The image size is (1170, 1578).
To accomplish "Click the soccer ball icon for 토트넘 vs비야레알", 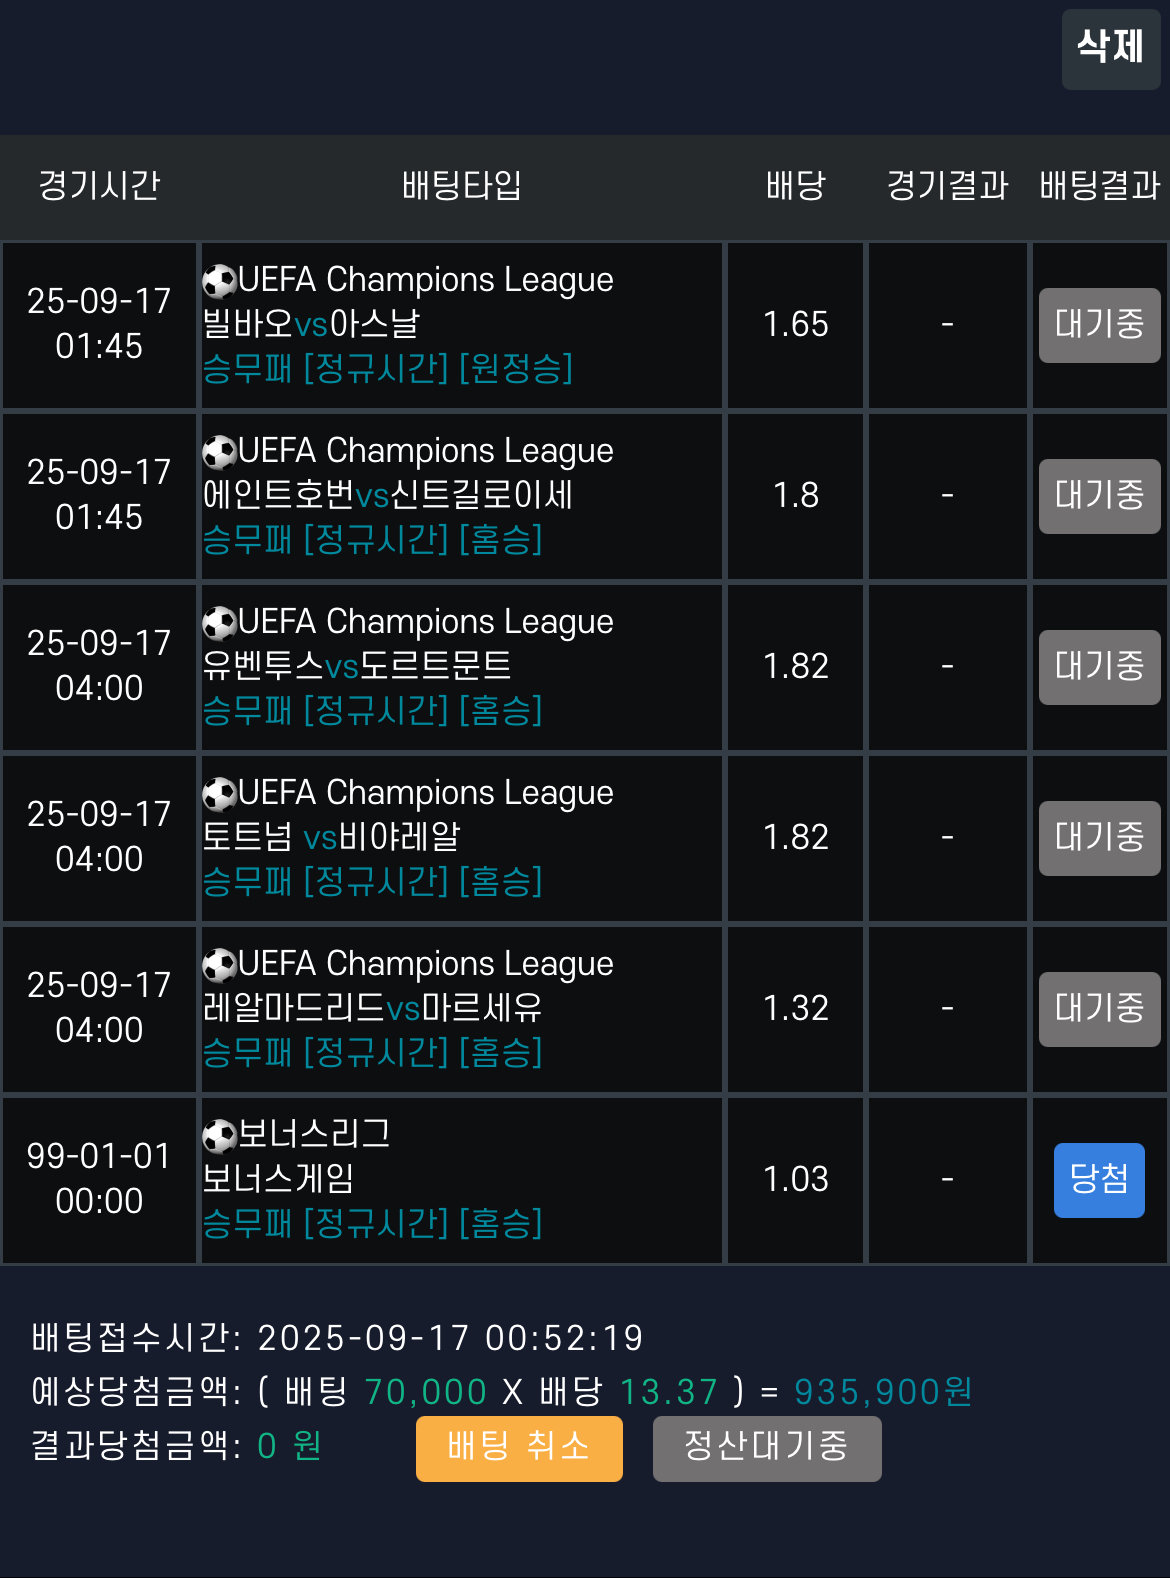I will 217,793.
